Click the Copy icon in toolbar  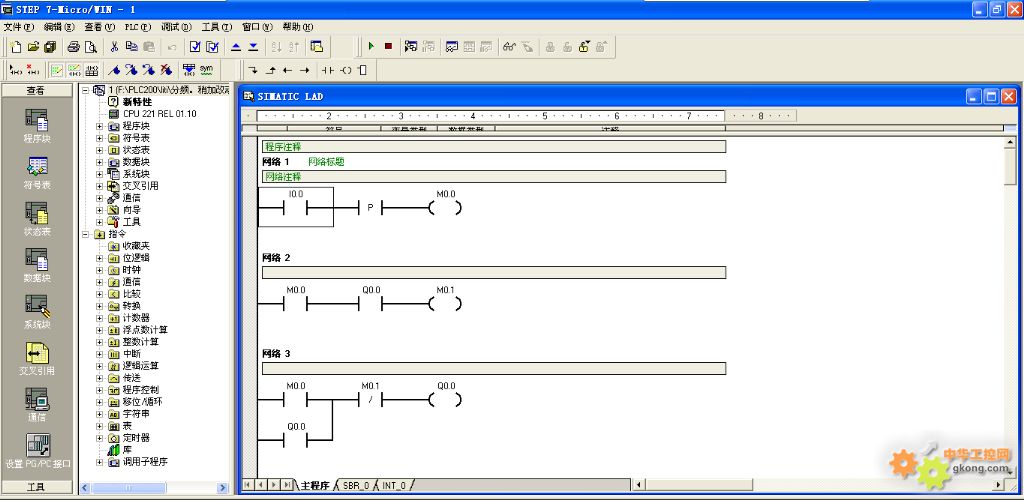pos(131,47)
